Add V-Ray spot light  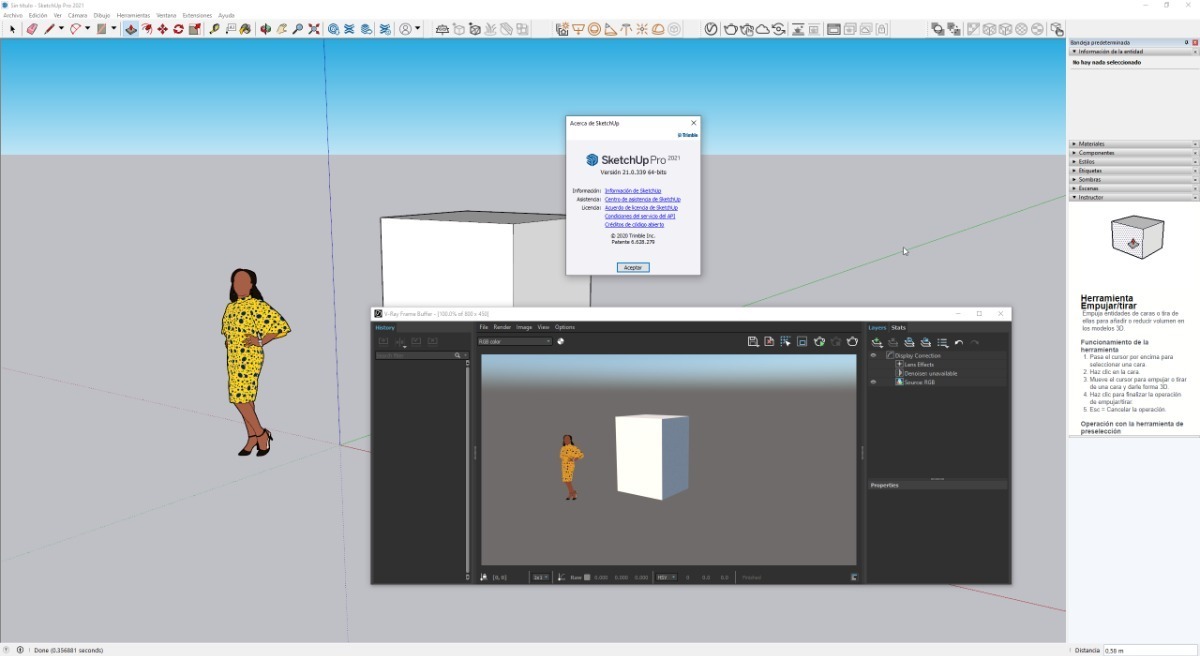610,29
